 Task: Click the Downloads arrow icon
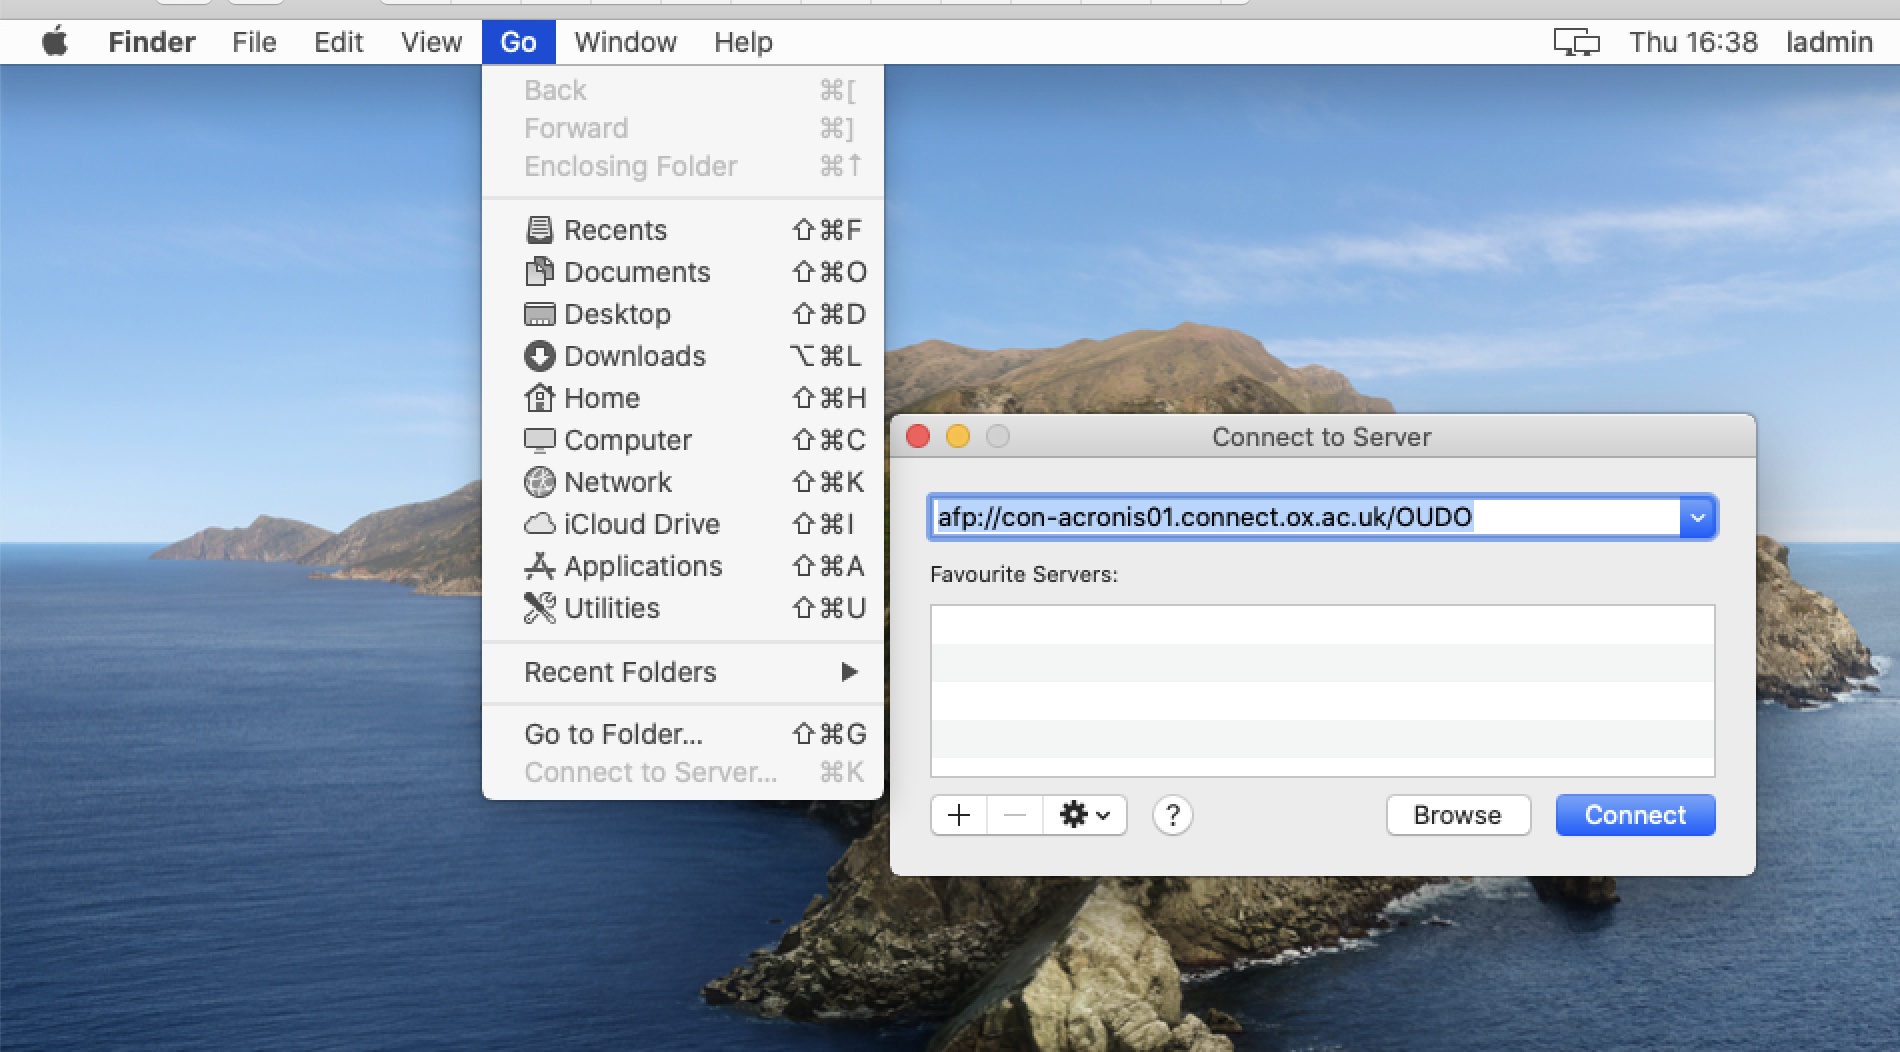[x=539, y=356]
